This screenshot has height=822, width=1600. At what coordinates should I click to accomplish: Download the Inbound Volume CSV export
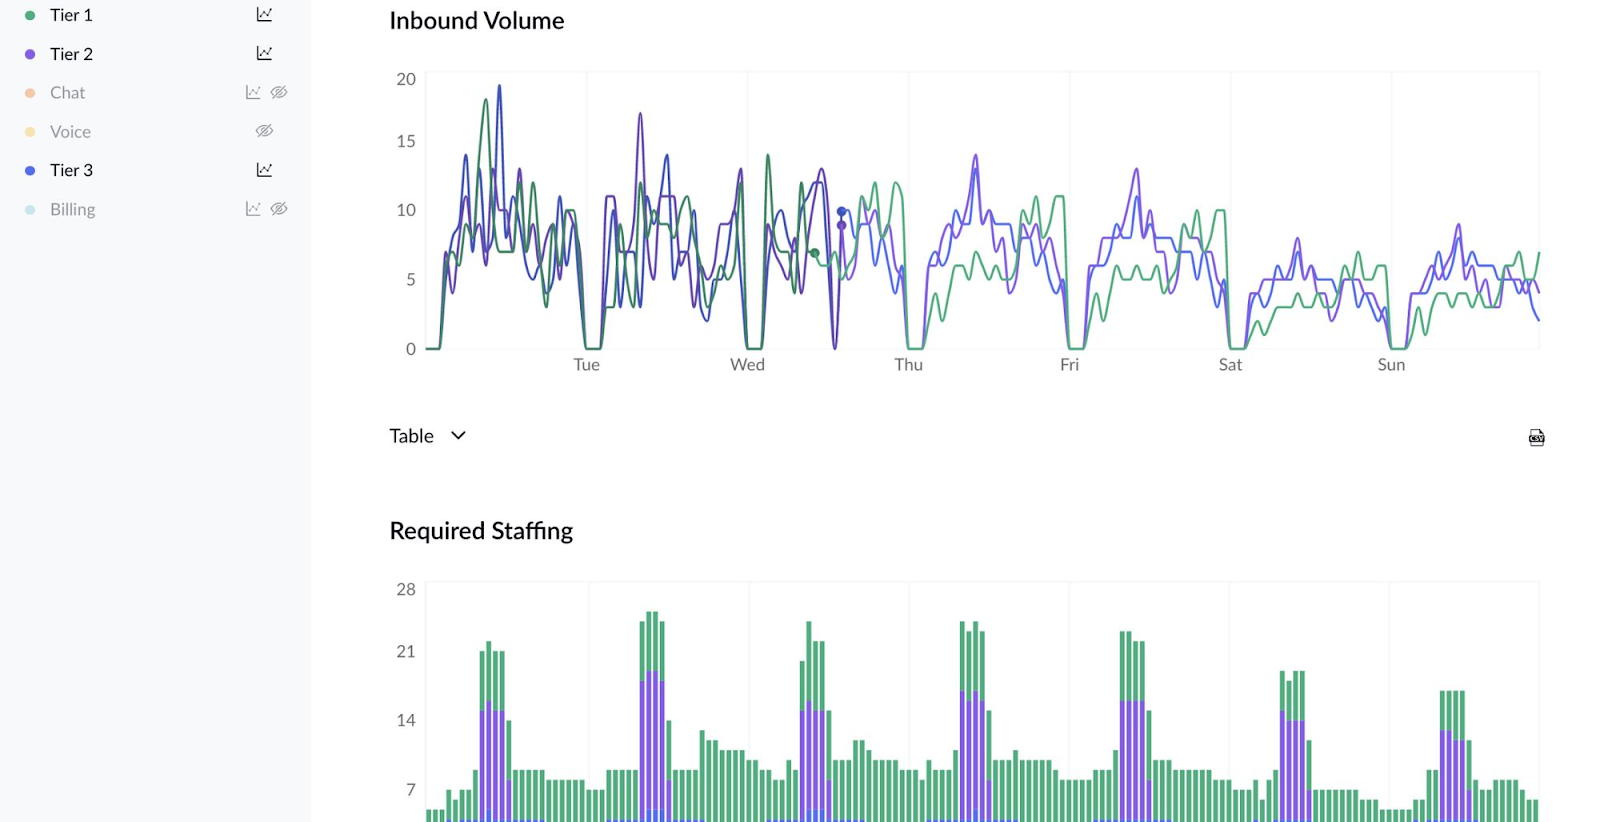pyautogui.click(x=1536, y=437)
